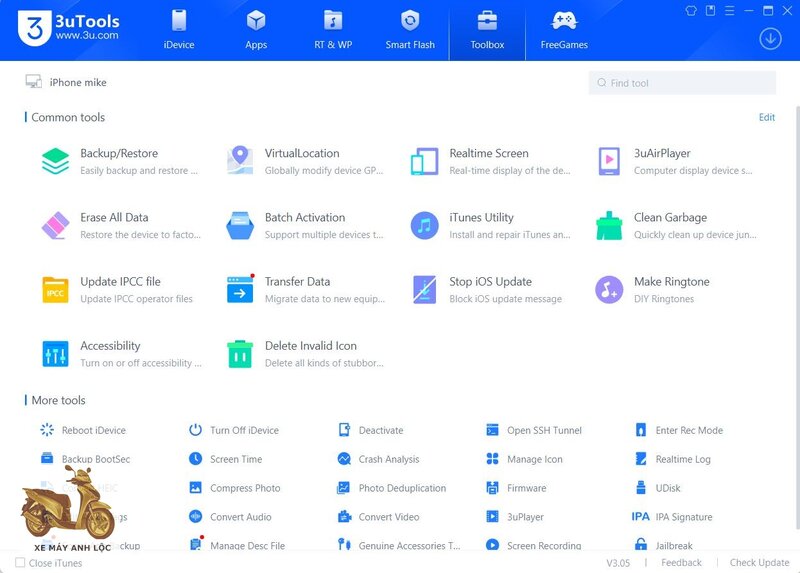Toggle the Close iTunes checkbox
Viewport: 800px width, 573px height.
[x=20, y=562]
